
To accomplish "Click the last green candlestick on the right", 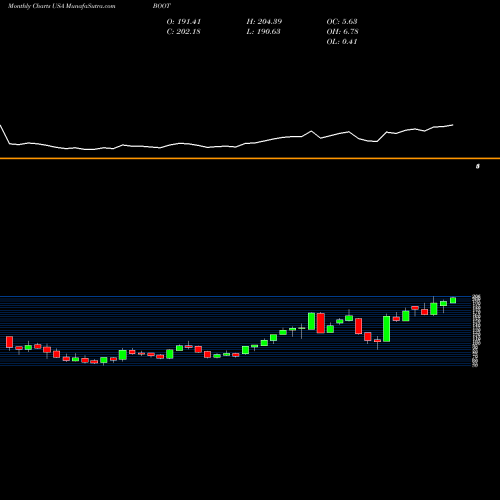I will (x=453, y=300).
